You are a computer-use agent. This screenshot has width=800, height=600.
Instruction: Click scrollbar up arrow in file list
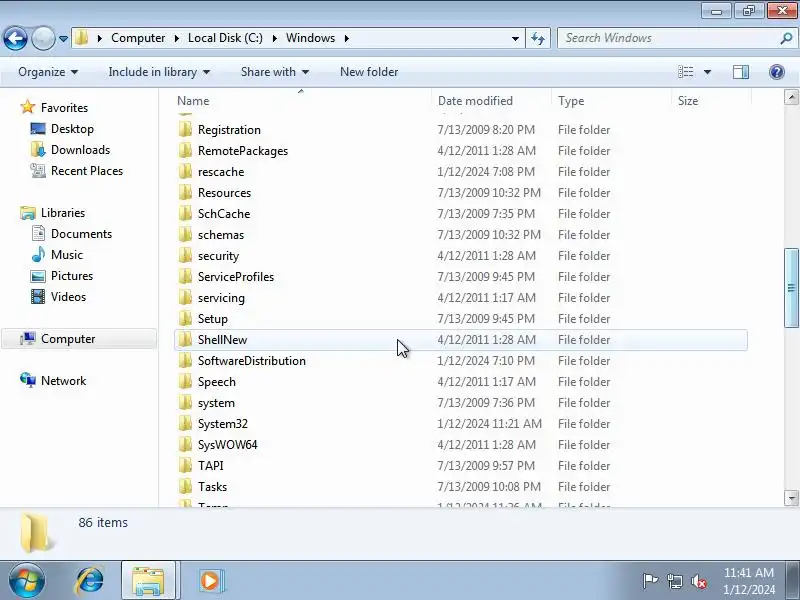(791, 97)
